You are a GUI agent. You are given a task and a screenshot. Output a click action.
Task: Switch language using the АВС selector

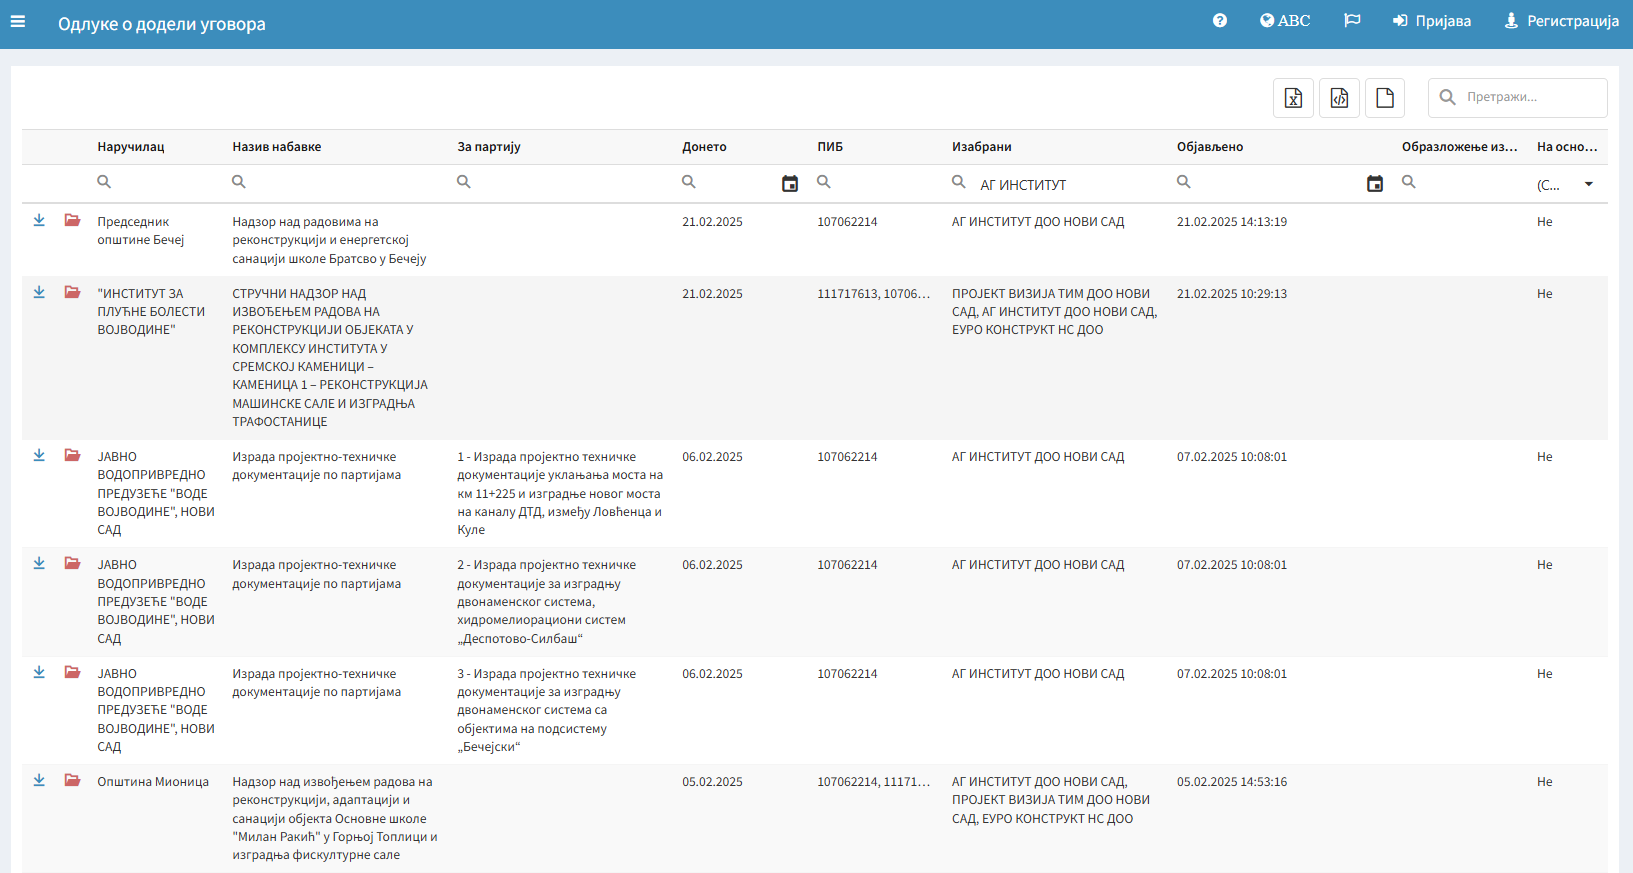point(1285,21)
